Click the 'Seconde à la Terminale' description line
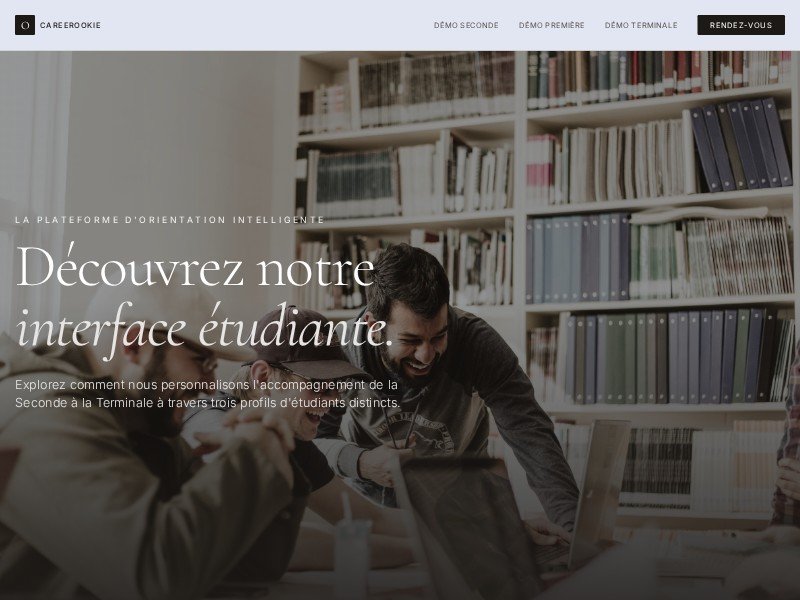800x600 pixels. coord(208,403)
